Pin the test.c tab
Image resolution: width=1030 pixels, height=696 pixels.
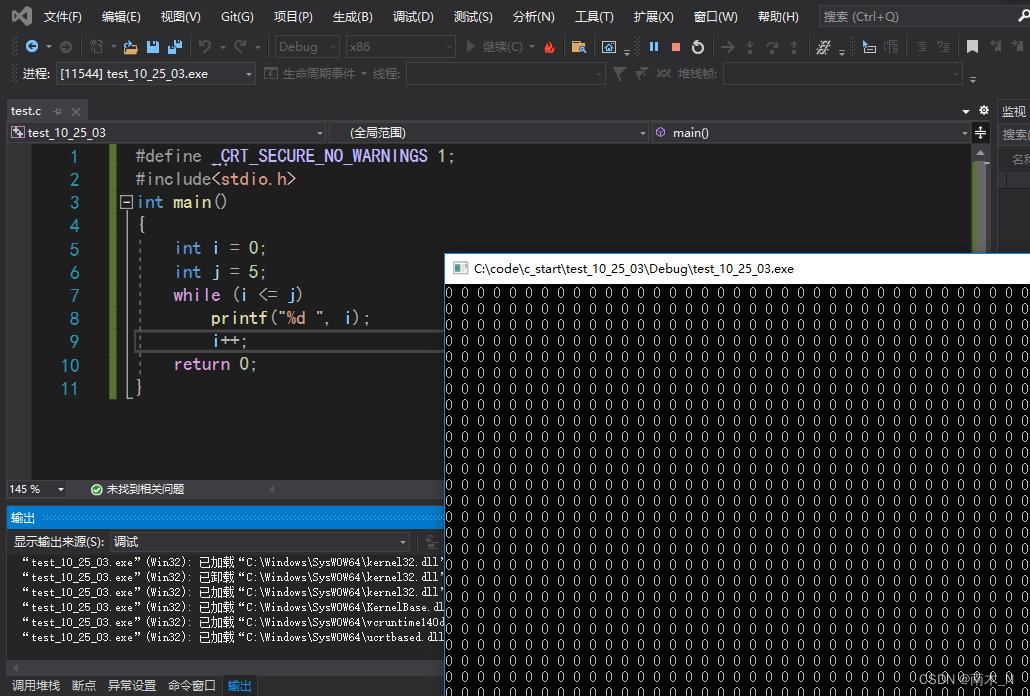[x=57, y=112]
